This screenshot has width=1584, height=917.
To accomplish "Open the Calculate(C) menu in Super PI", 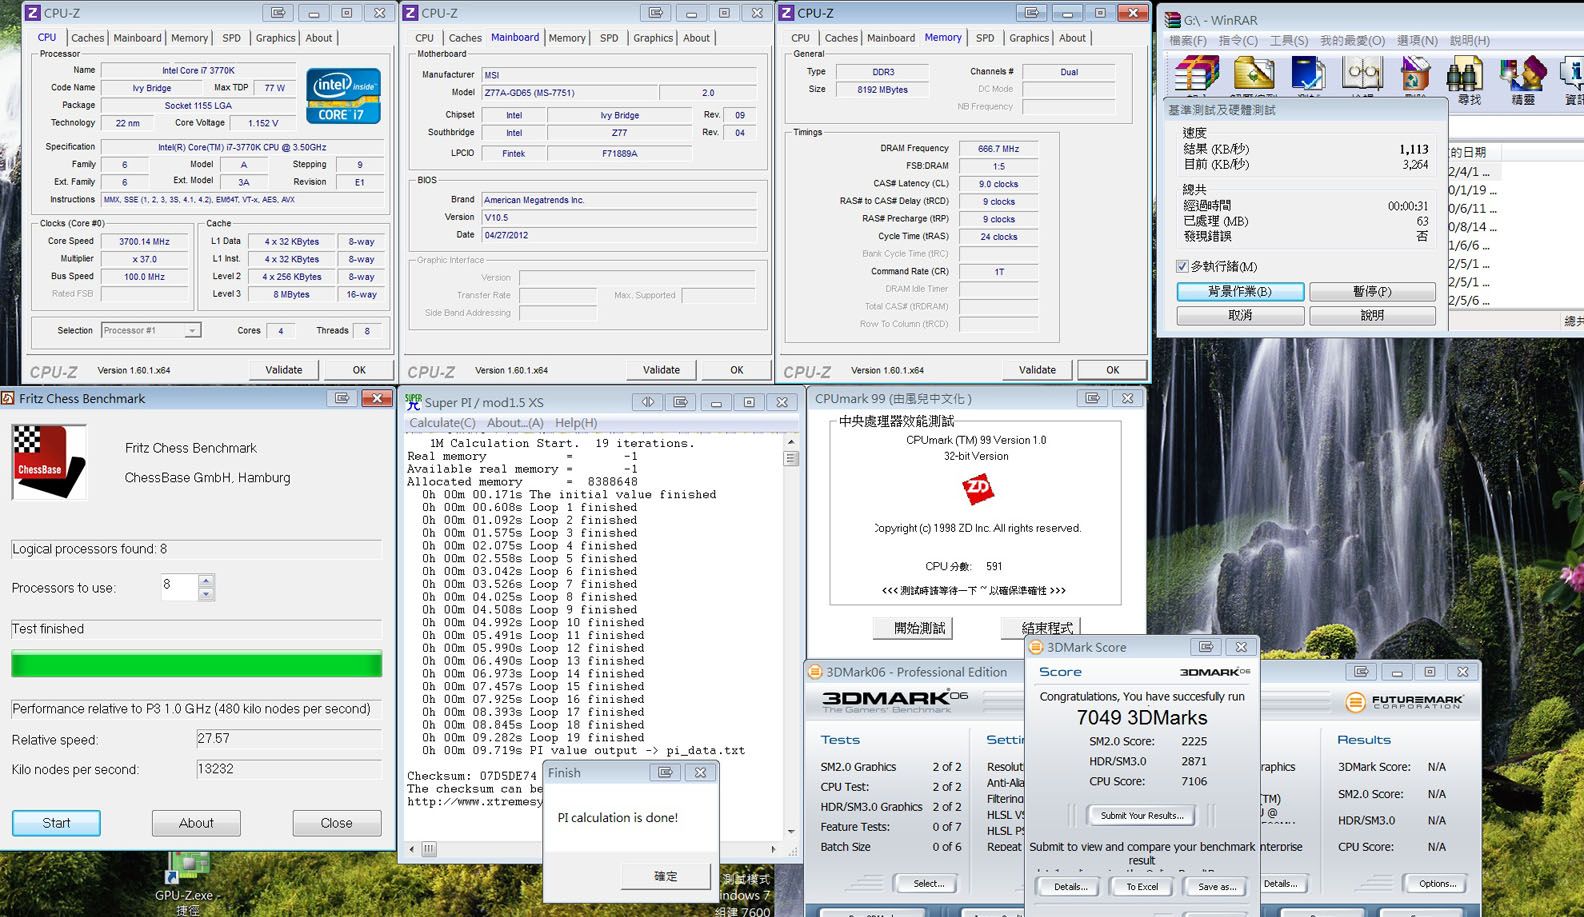I will [442, 423].
